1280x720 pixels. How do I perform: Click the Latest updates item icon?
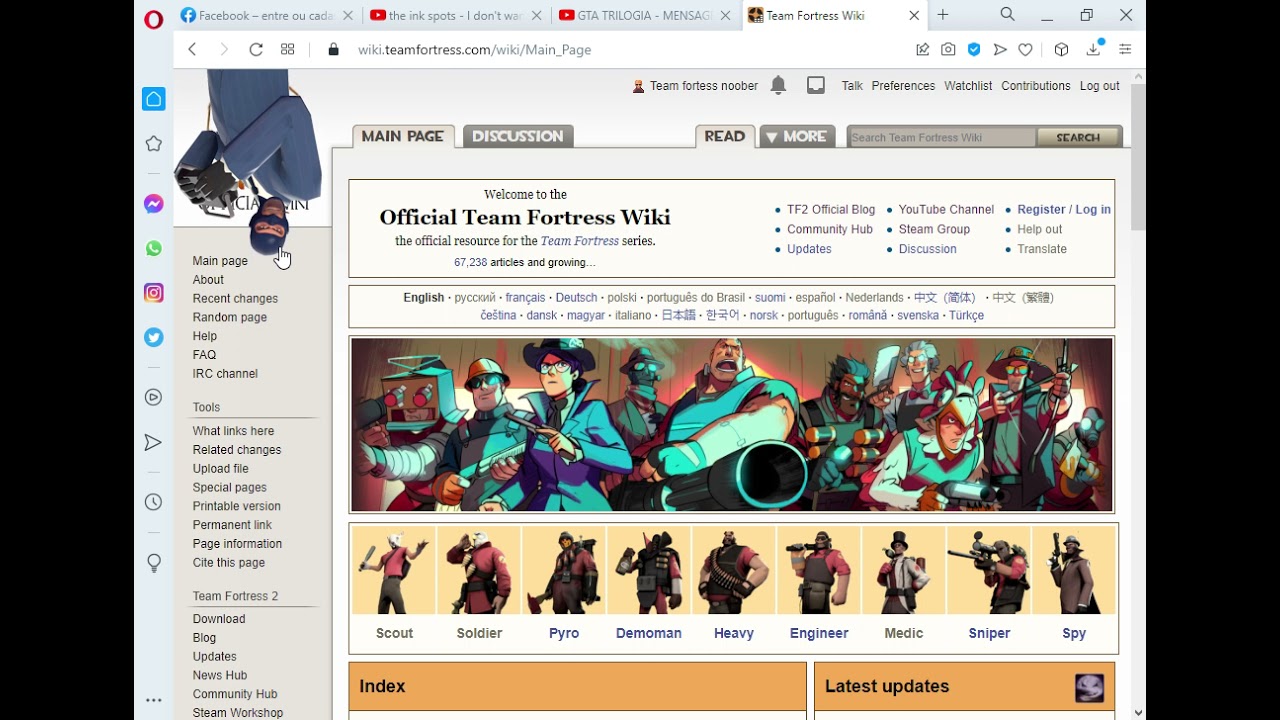point(1089,687)
